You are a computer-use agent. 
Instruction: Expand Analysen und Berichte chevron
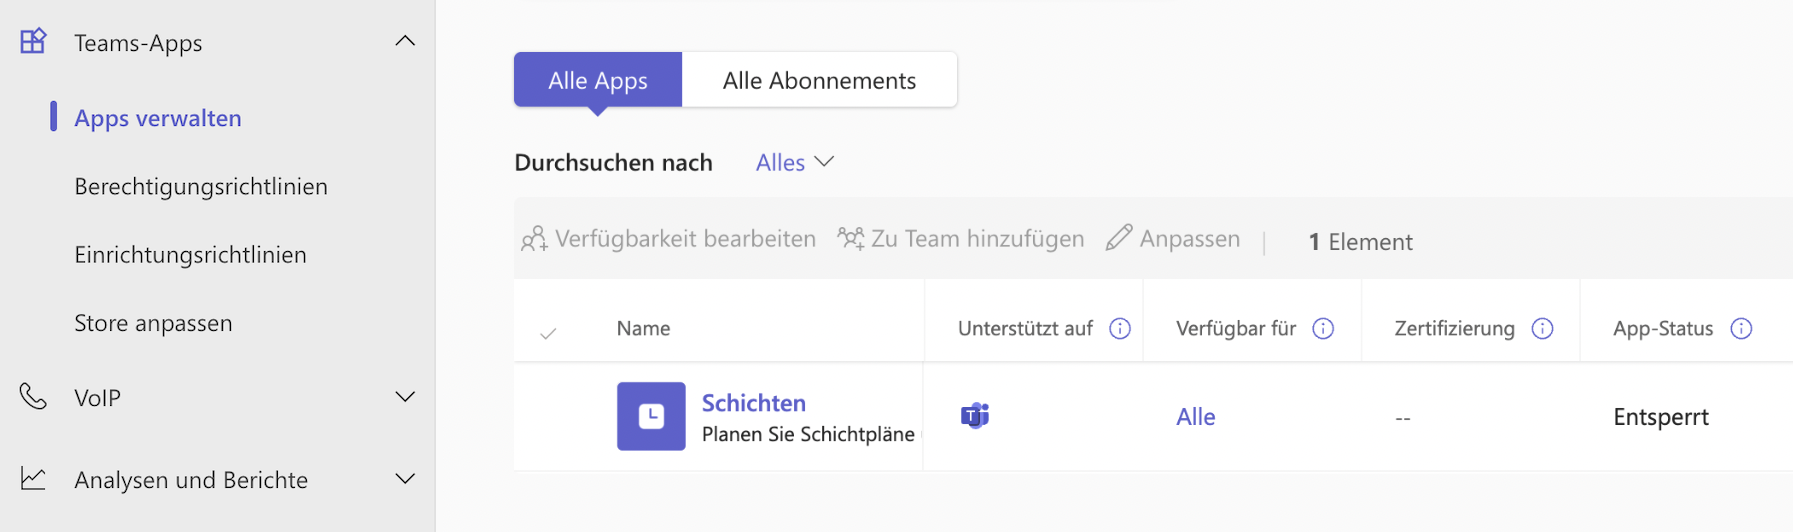click(x=405, y=479)
